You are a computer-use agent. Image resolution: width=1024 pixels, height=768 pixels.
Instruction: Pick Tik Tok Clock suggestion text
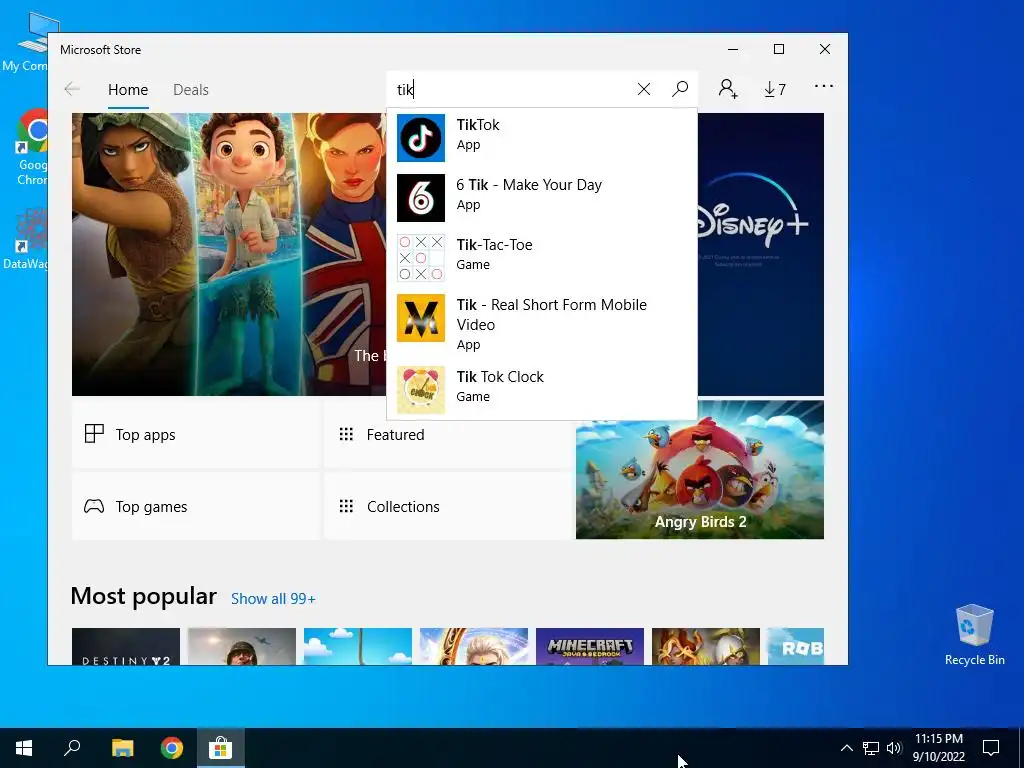(500, 377)
